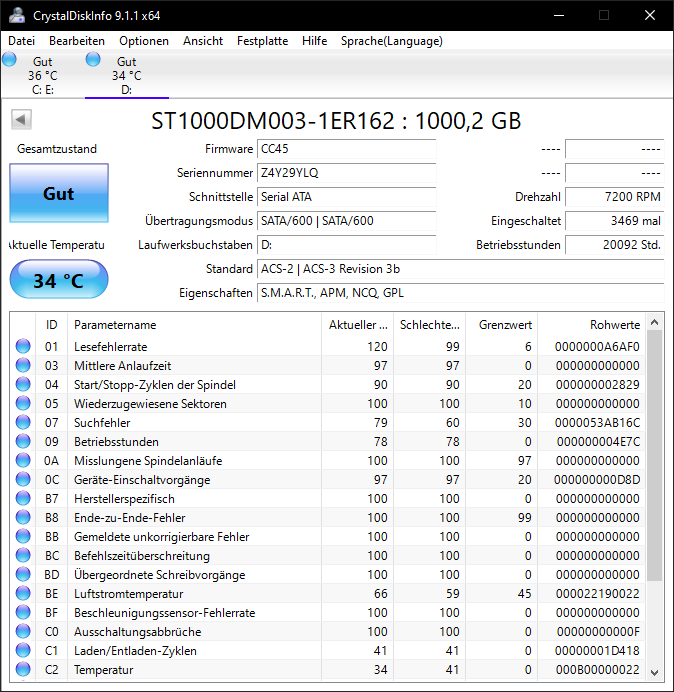Screen dimensions: 674x692
Task: Click the status orb for Ausschaltungsabbrüche row
Action: (x=23, y=631)
